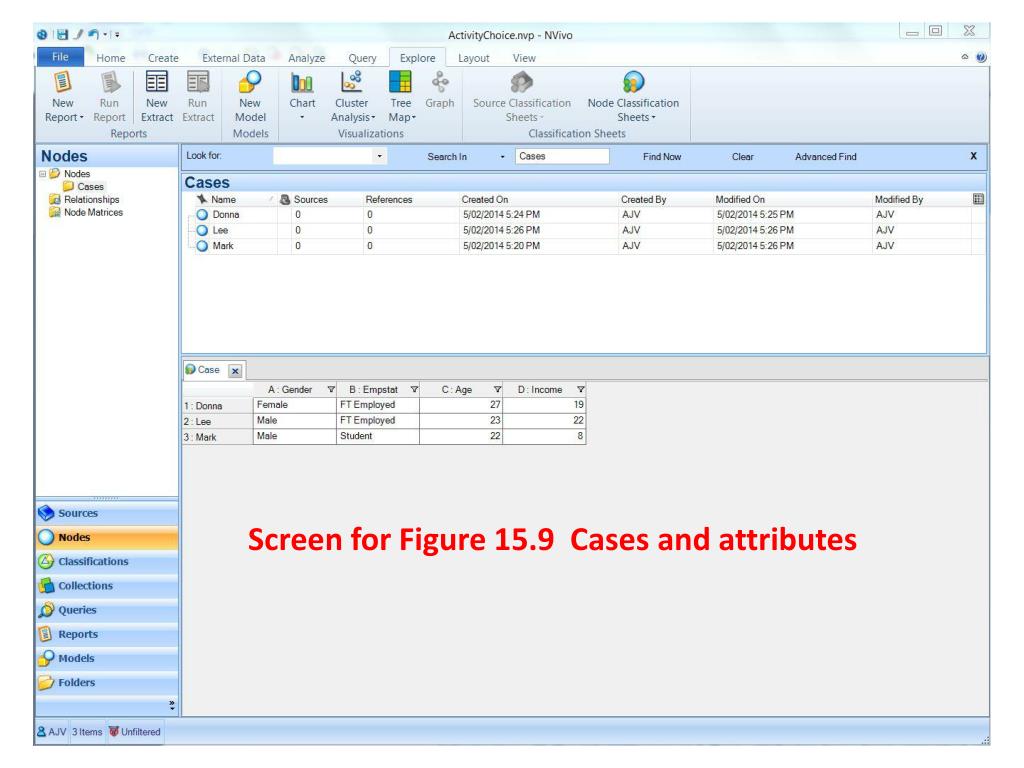Open the File menu
1024x768 pixels.
(60, 57)
